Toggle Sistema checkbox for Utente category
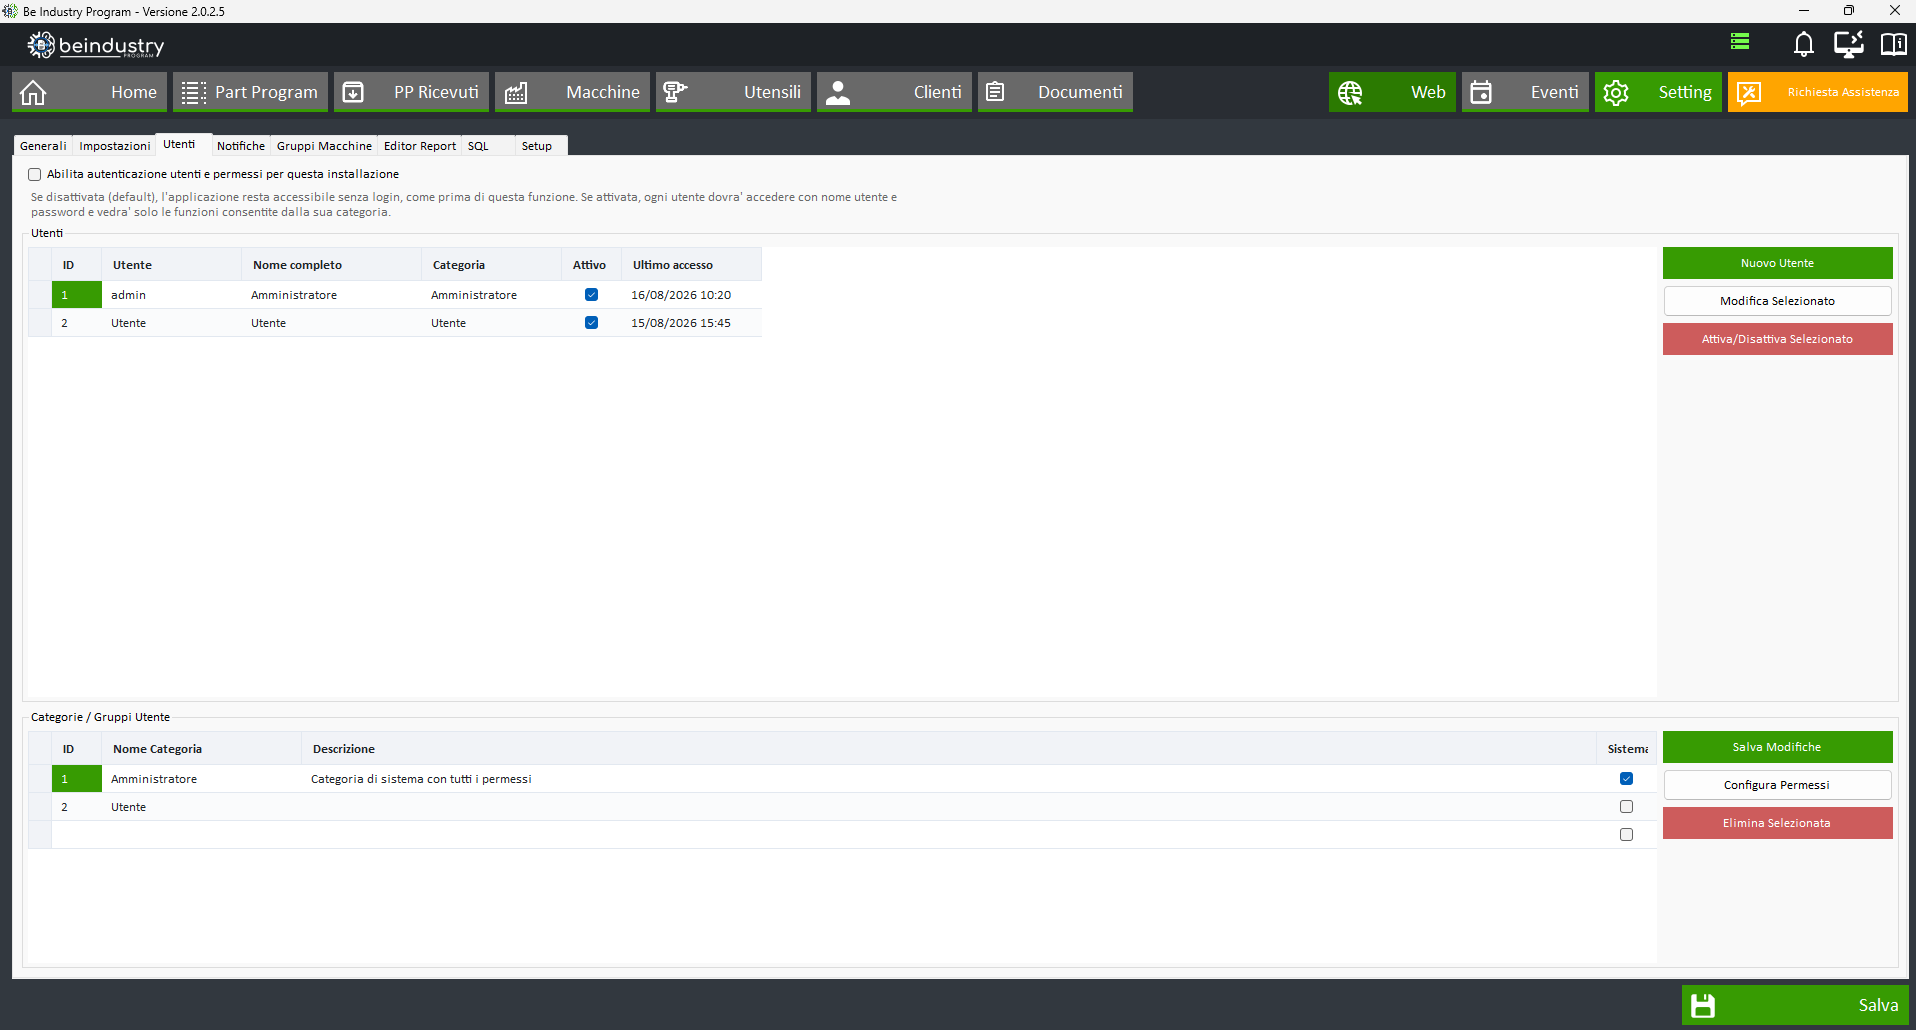Viewport: 1916px width, 1030px height. (1626, 807)
